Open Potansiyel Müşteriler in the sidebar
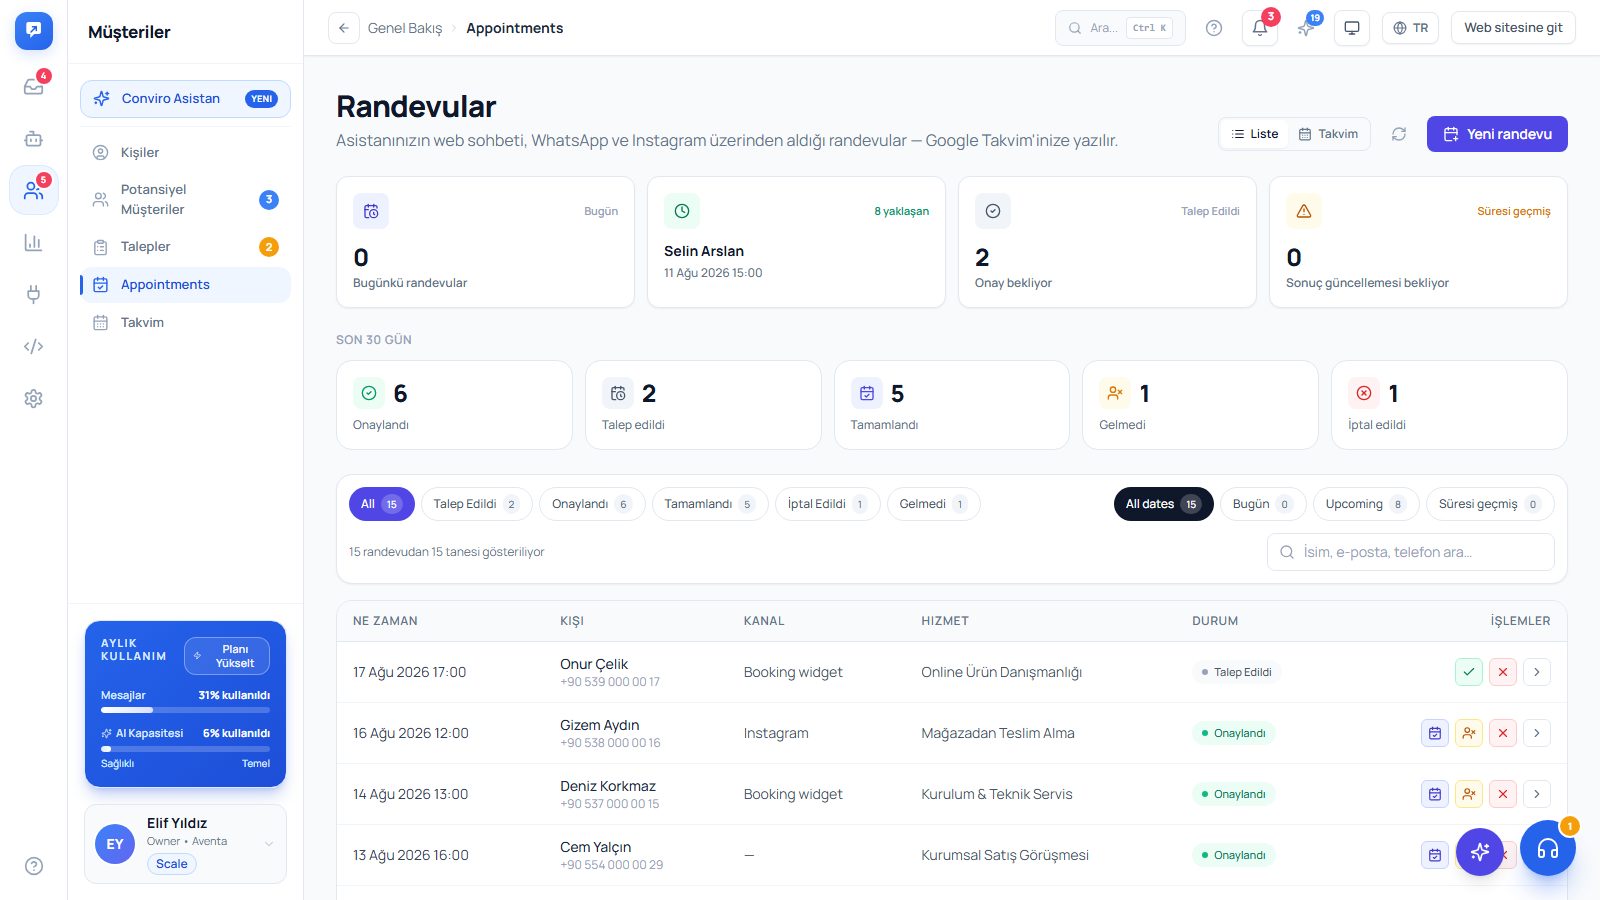The image size is (1600, 900). click(x=185, y=200)
